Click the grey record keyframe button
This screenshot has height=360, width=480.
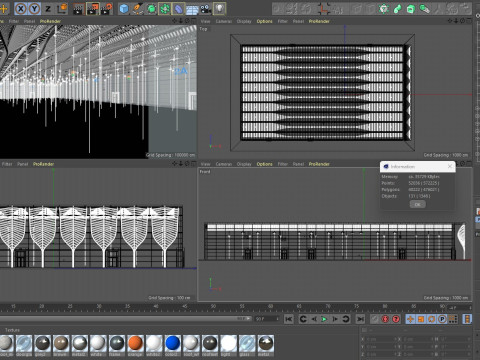[x=375, y=319]
